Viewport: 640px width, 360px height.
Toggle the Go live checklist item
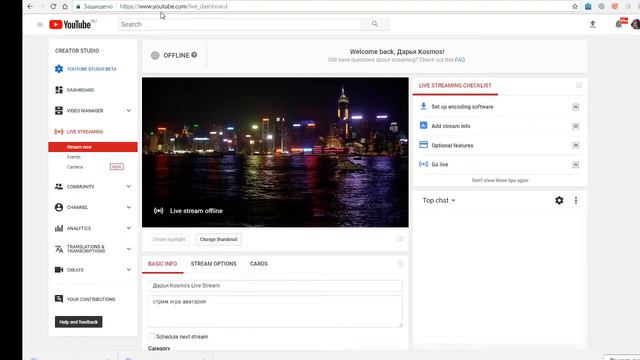[576, 164]
